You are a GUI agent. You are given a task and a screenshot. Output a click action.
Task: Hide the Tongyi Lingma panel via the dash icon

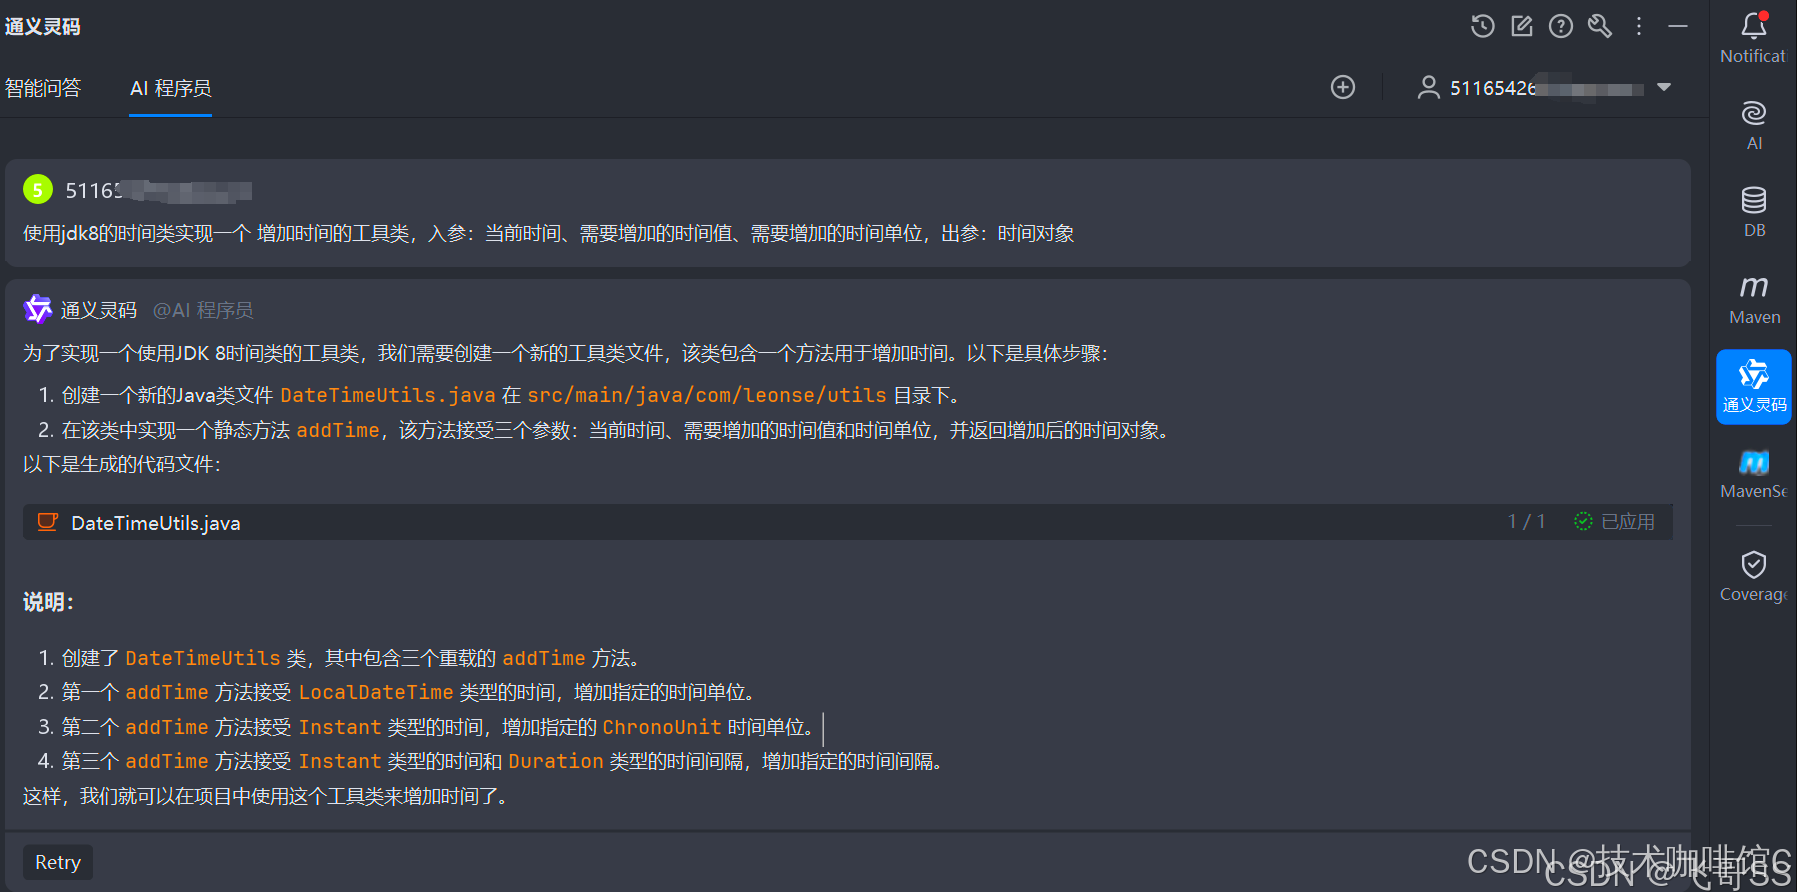(1678, 26)
